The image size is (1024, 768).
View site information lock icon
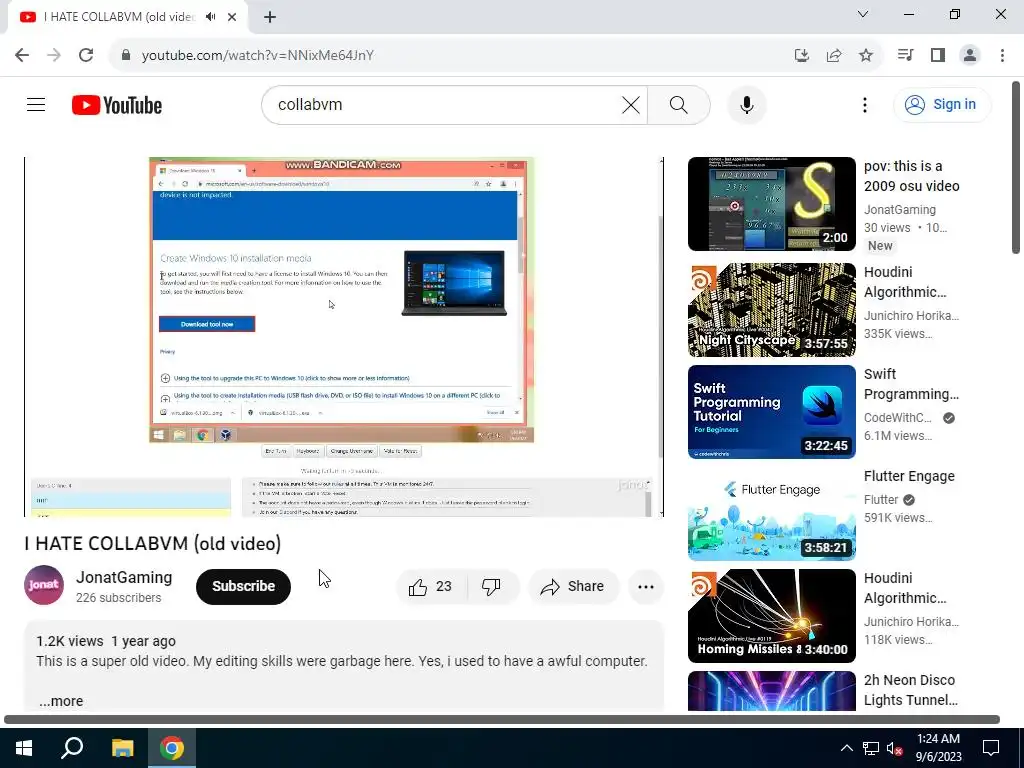(x=126, y=55)
